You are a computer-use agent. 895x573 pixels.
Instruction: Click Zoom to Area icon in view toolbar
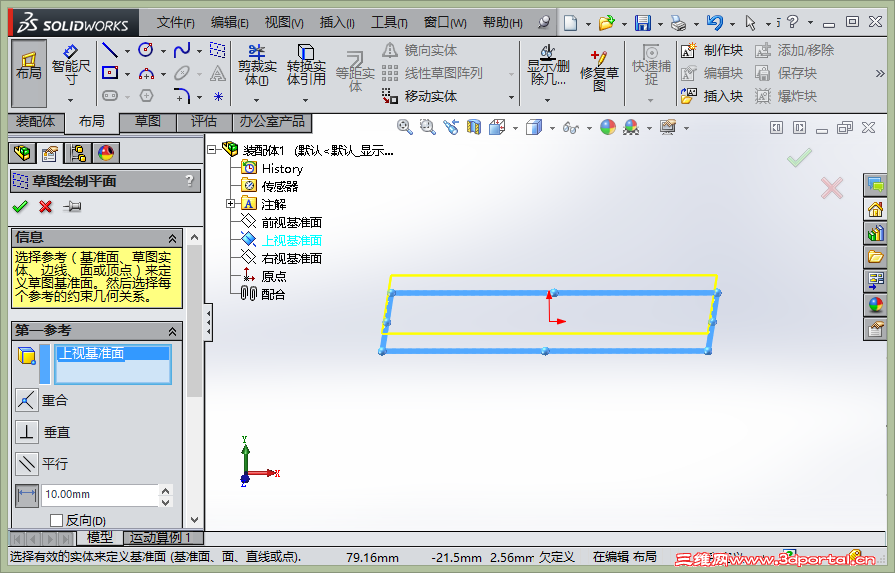pyautogui.click(x=428, y=127)
